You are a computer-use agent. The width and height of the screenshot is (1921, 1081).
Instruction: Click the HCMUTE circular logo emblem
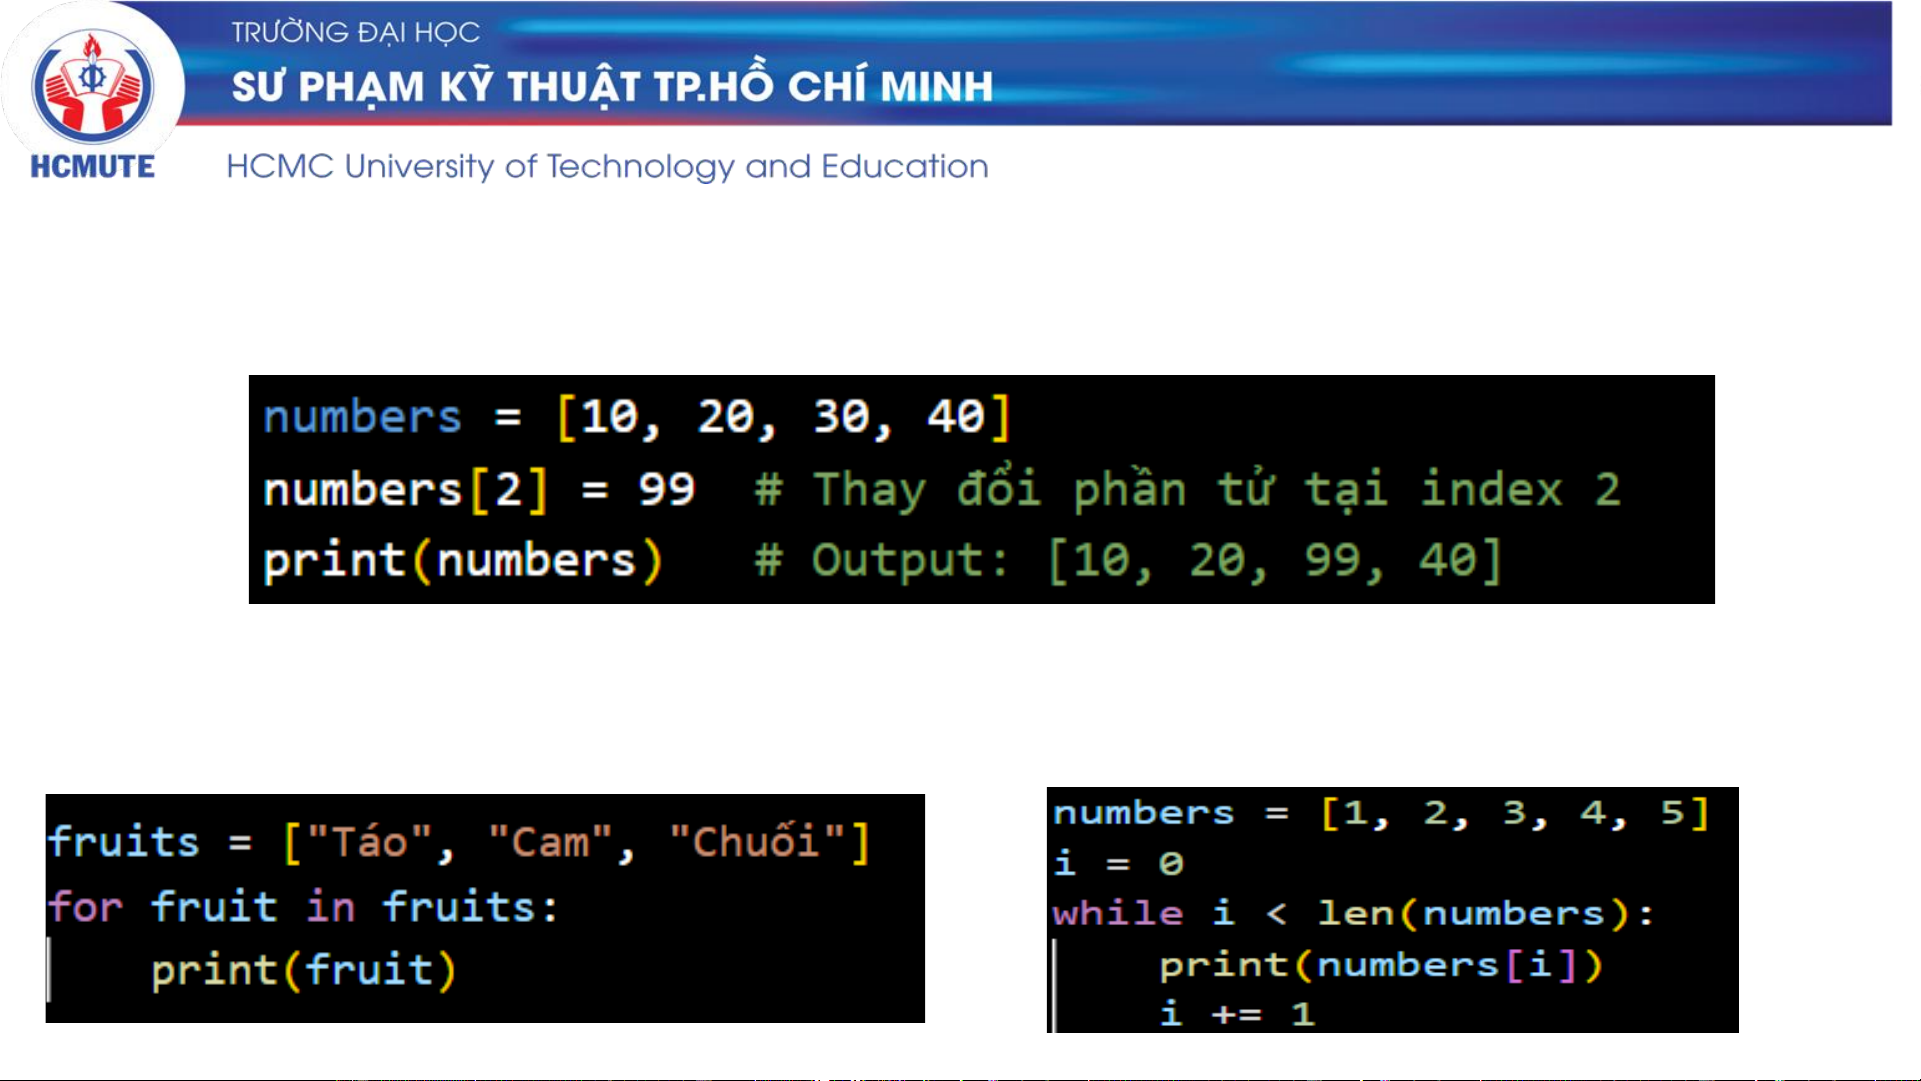coord(92,85)
